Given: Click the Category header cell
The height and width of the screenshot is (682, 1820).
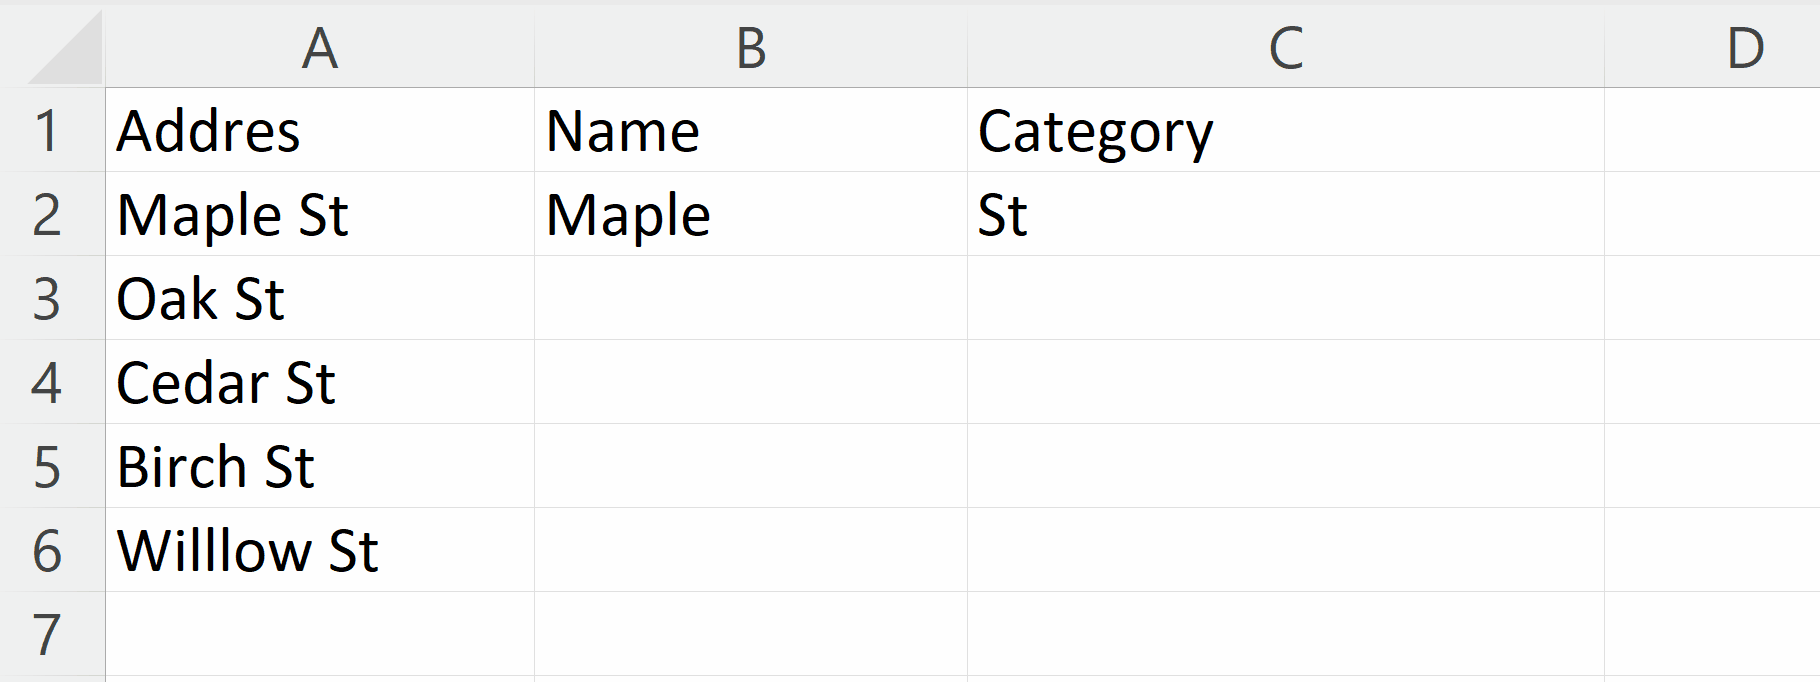Looking at the screenshot, I should pyautogui.click(x=1285, y=130).
